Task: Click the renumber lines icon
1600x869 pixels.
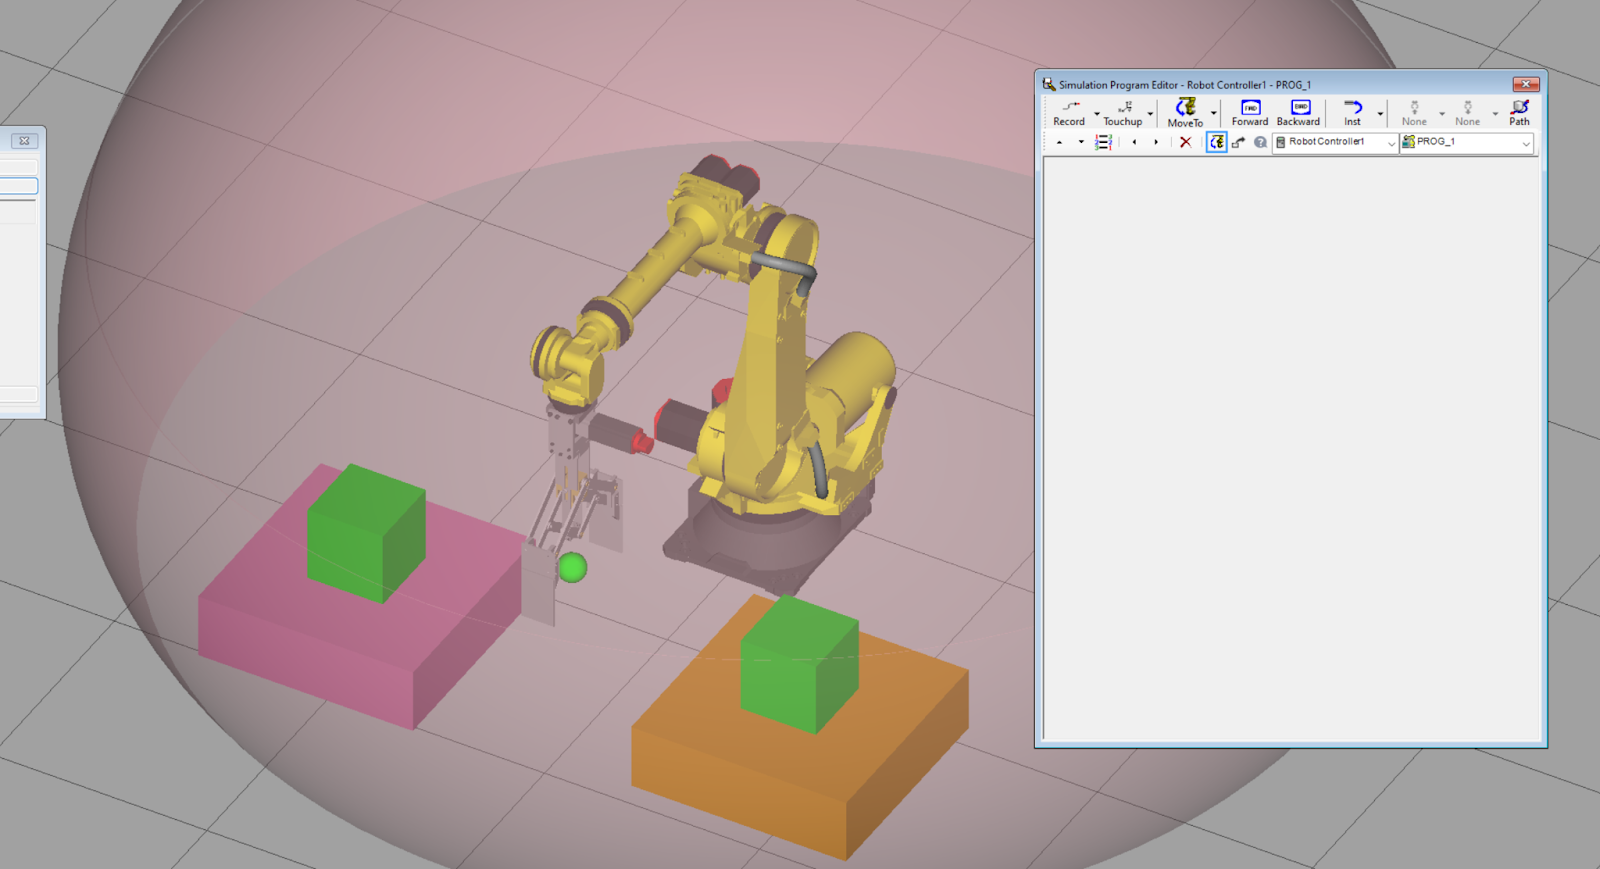Action: click(1104, 143)
